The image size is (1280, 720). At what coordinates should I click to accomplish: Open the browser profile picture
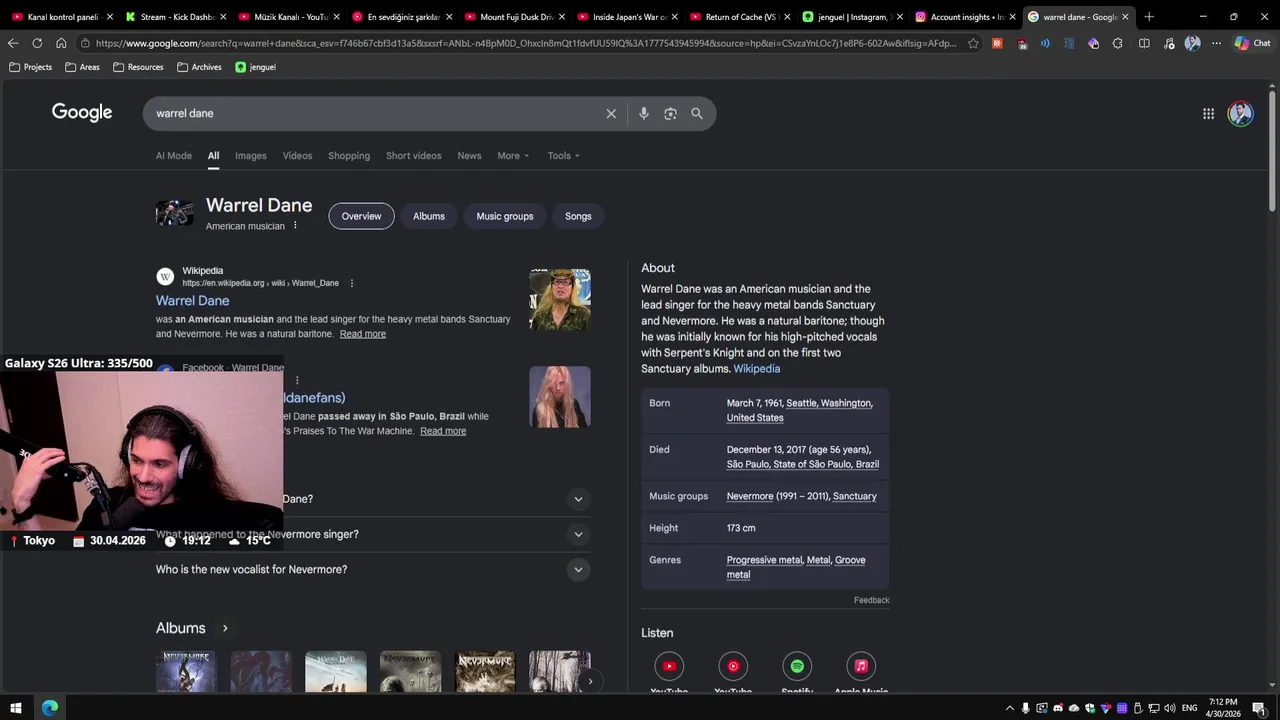pyautogui.click(x=1192, y=43)
